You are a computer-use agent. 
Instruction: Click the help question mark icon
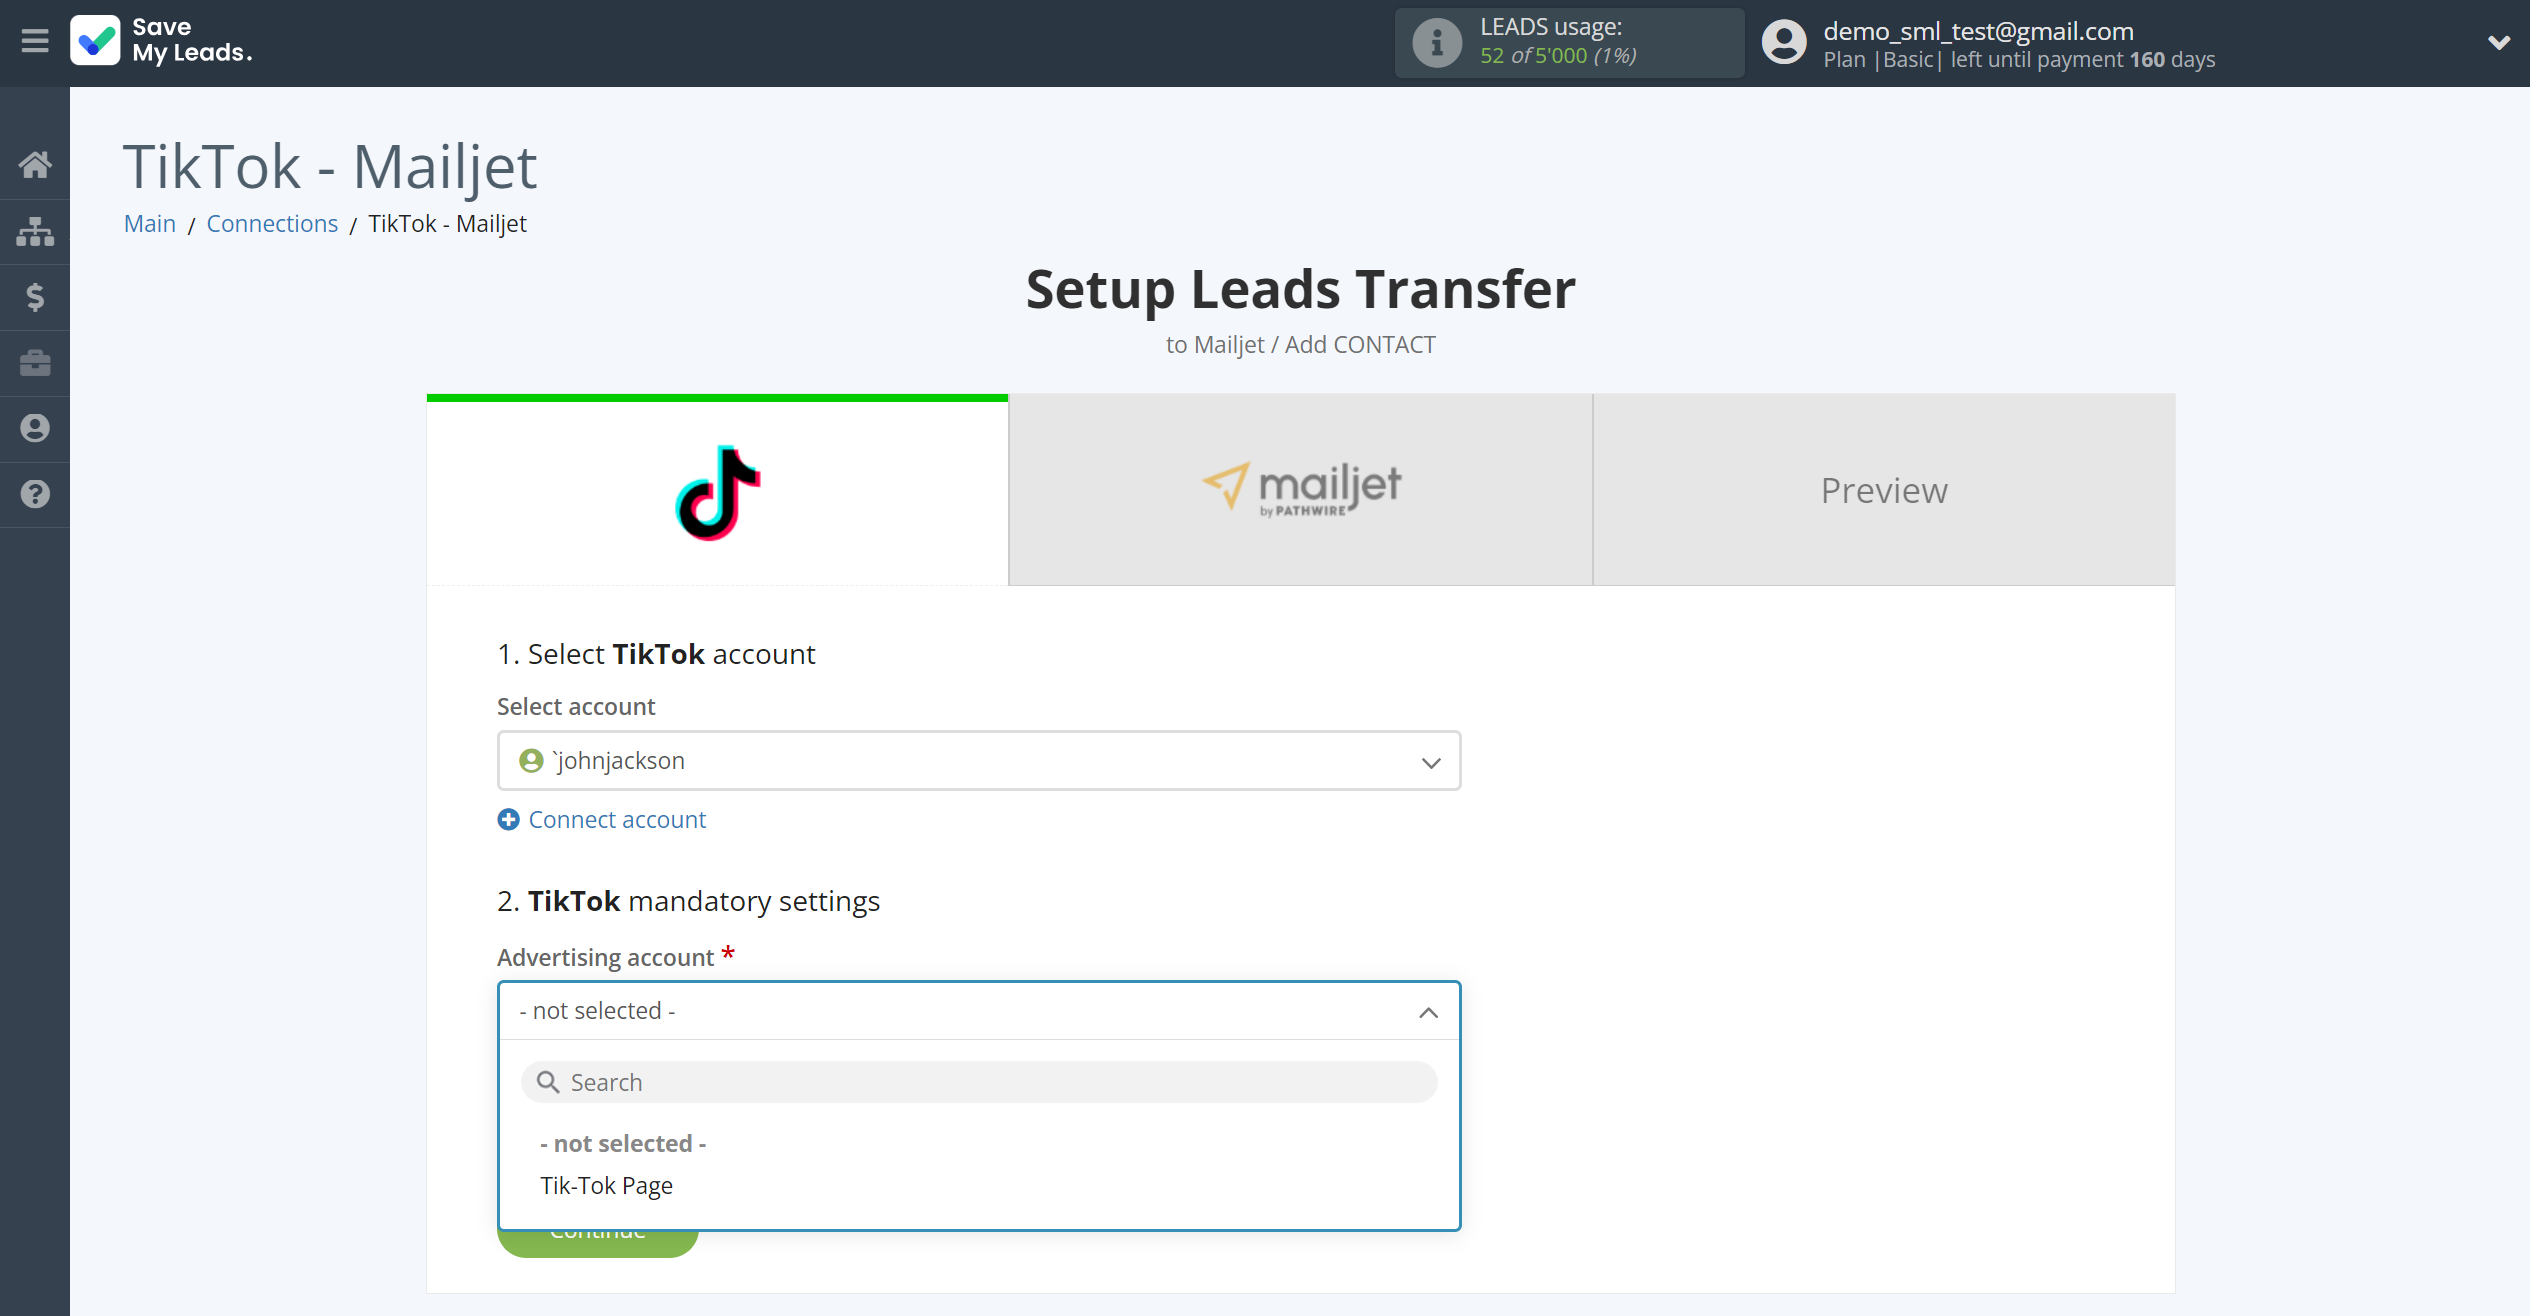35,496
